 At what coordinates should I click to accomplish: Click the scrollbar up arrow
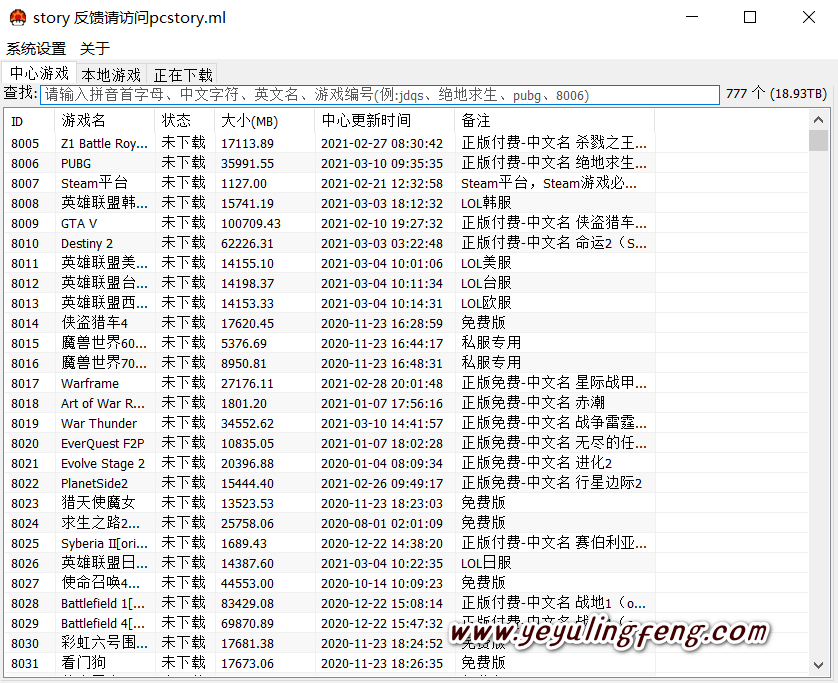coord(818,120)
